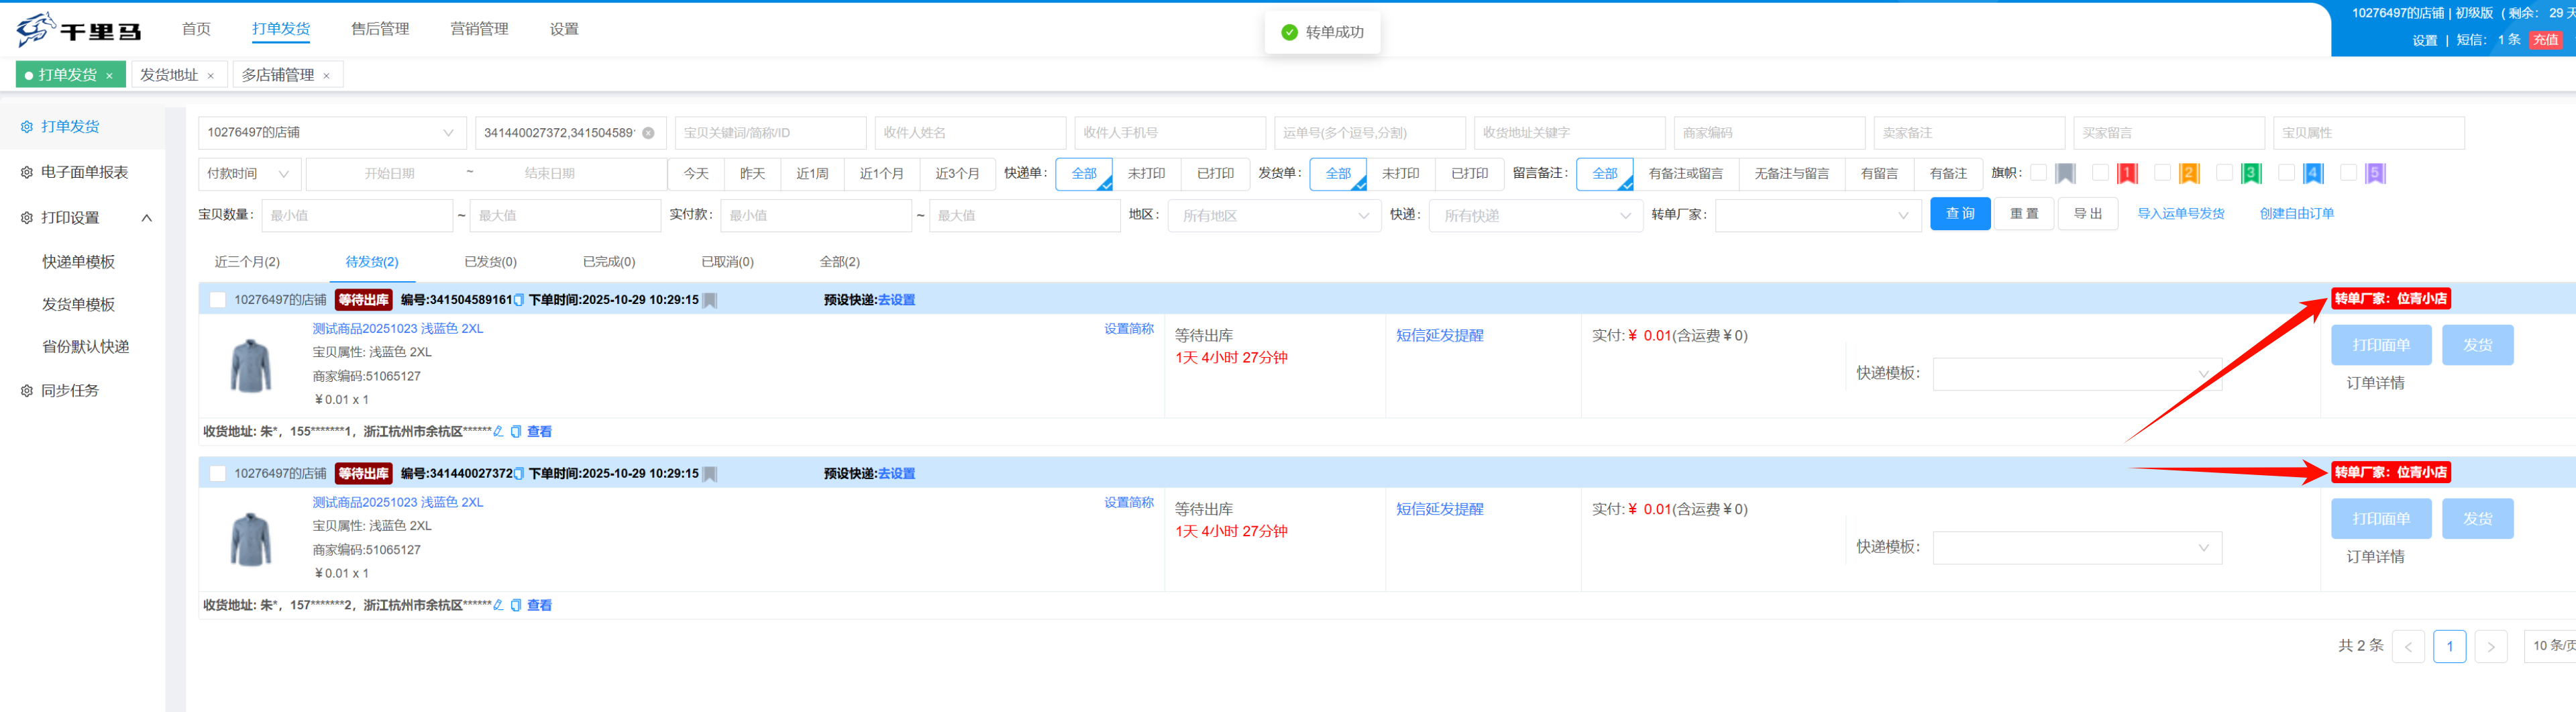The image size is (2576, 712).
Task: Click gray flag icon on order 341504589161
Action: pyautogui.click(x=709, y=300)
